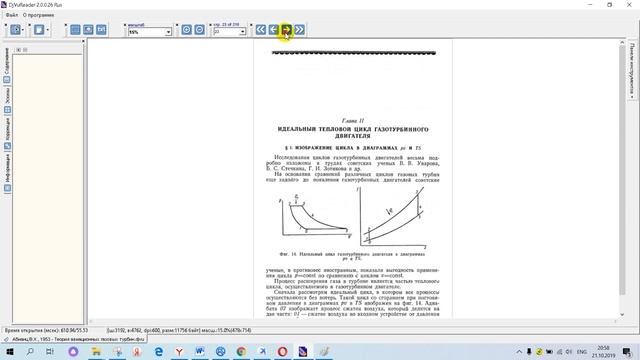This screenshot has height=360, width=640.
Task: Click the zoom out minus icon
Action: pyautogui.click(x=200, y=30)
